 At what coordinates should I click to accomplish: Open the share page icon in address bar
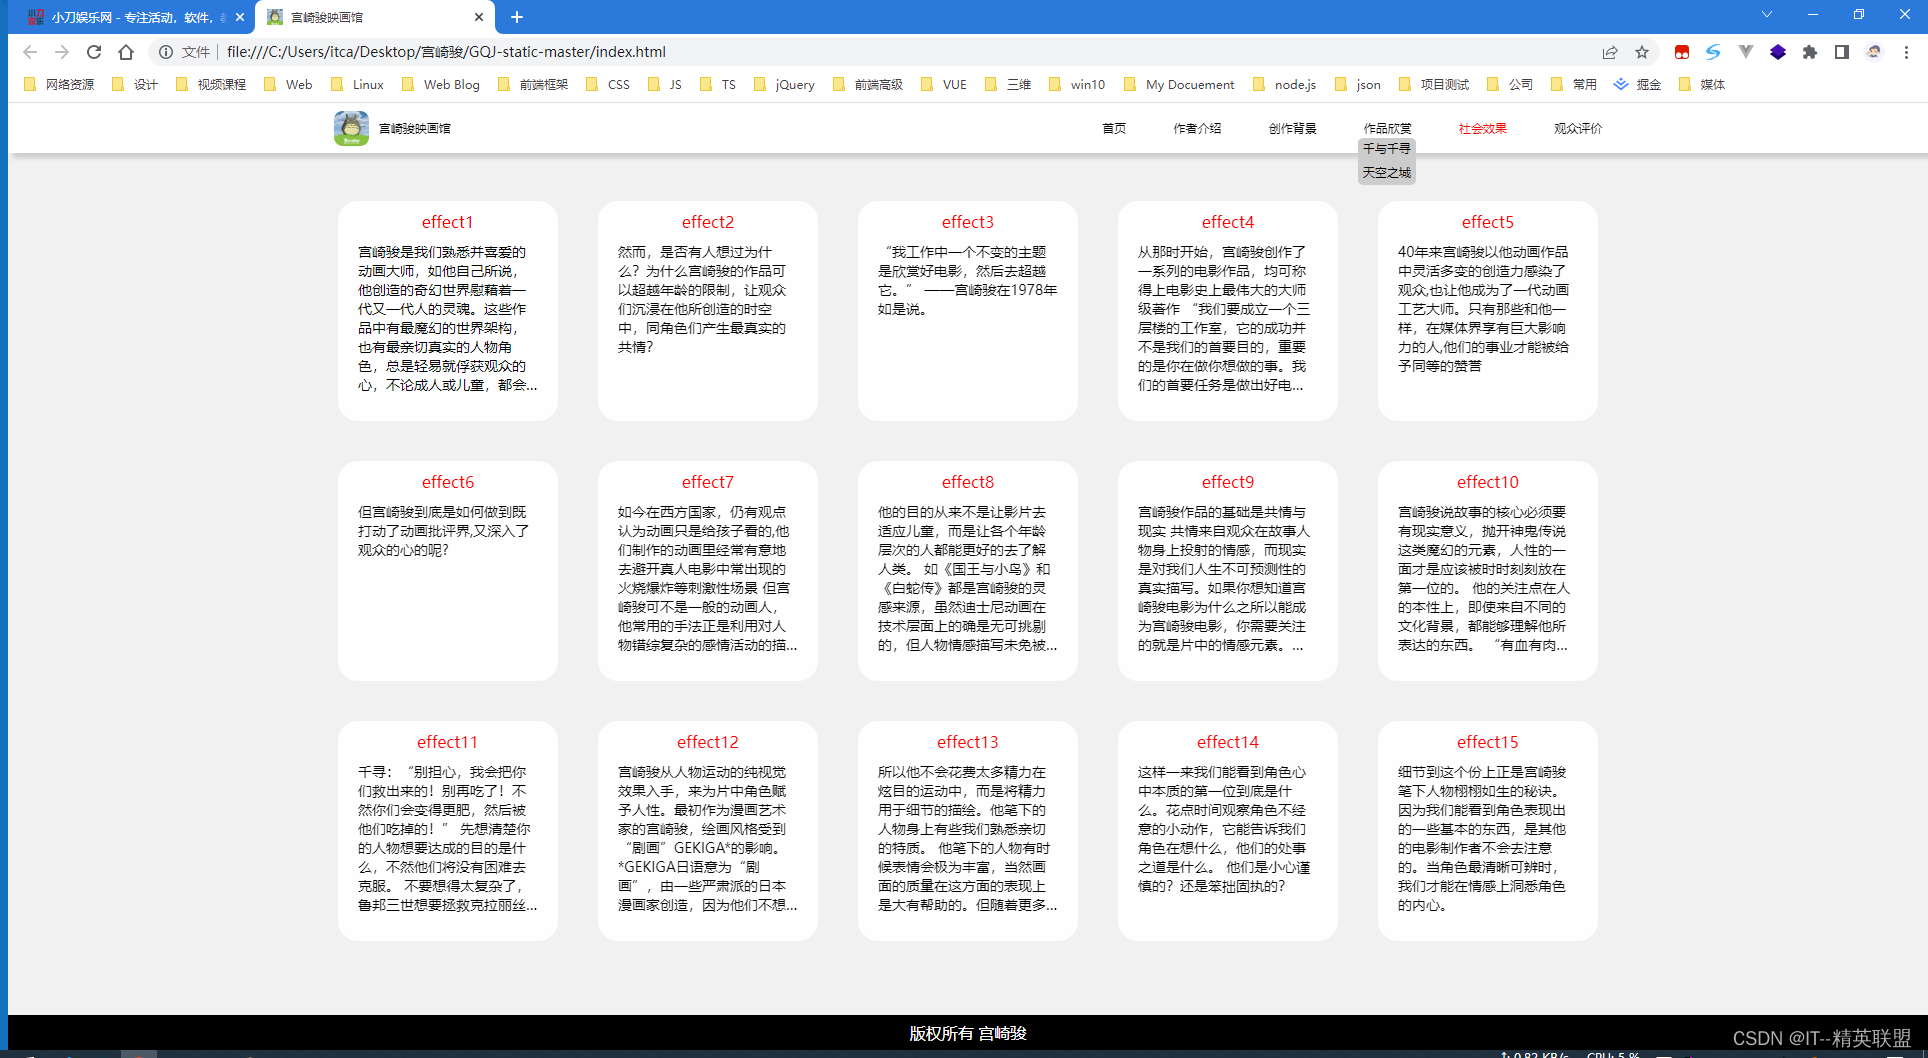pyautogui.click(x=1610, y=52)
